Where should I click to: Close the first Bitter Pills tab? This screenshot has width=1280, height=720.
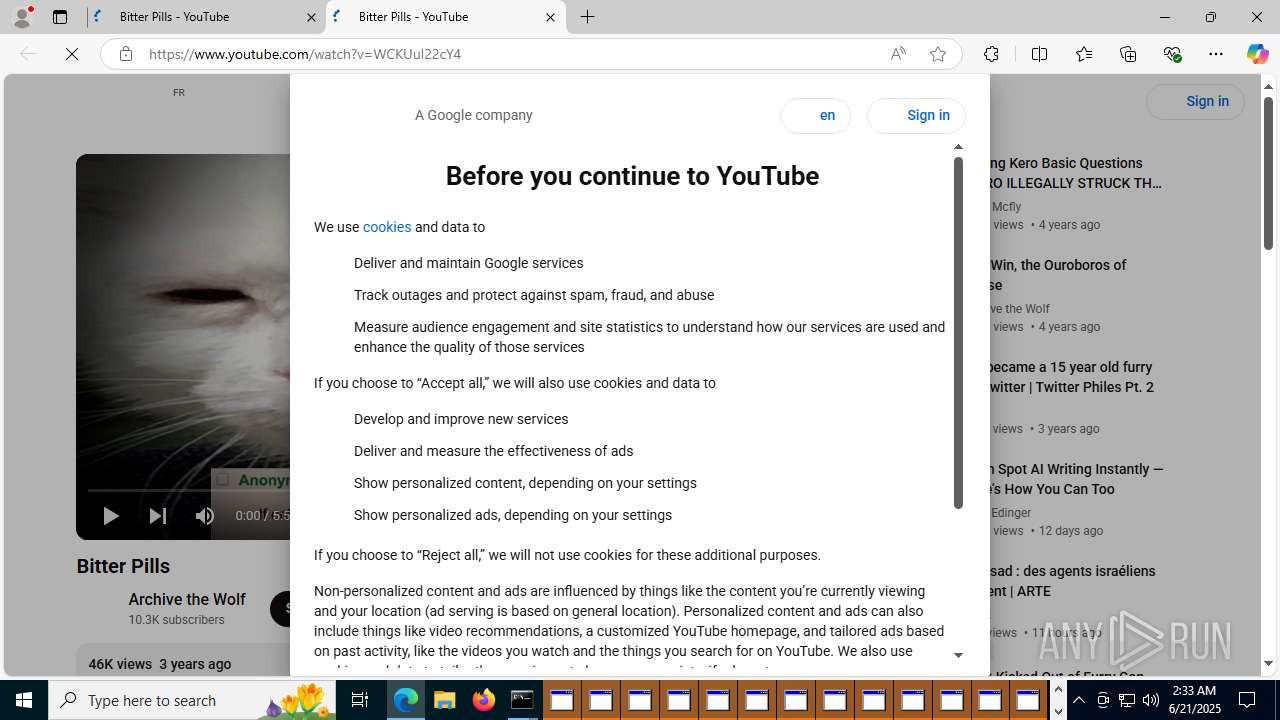click(x=311, y=17)
